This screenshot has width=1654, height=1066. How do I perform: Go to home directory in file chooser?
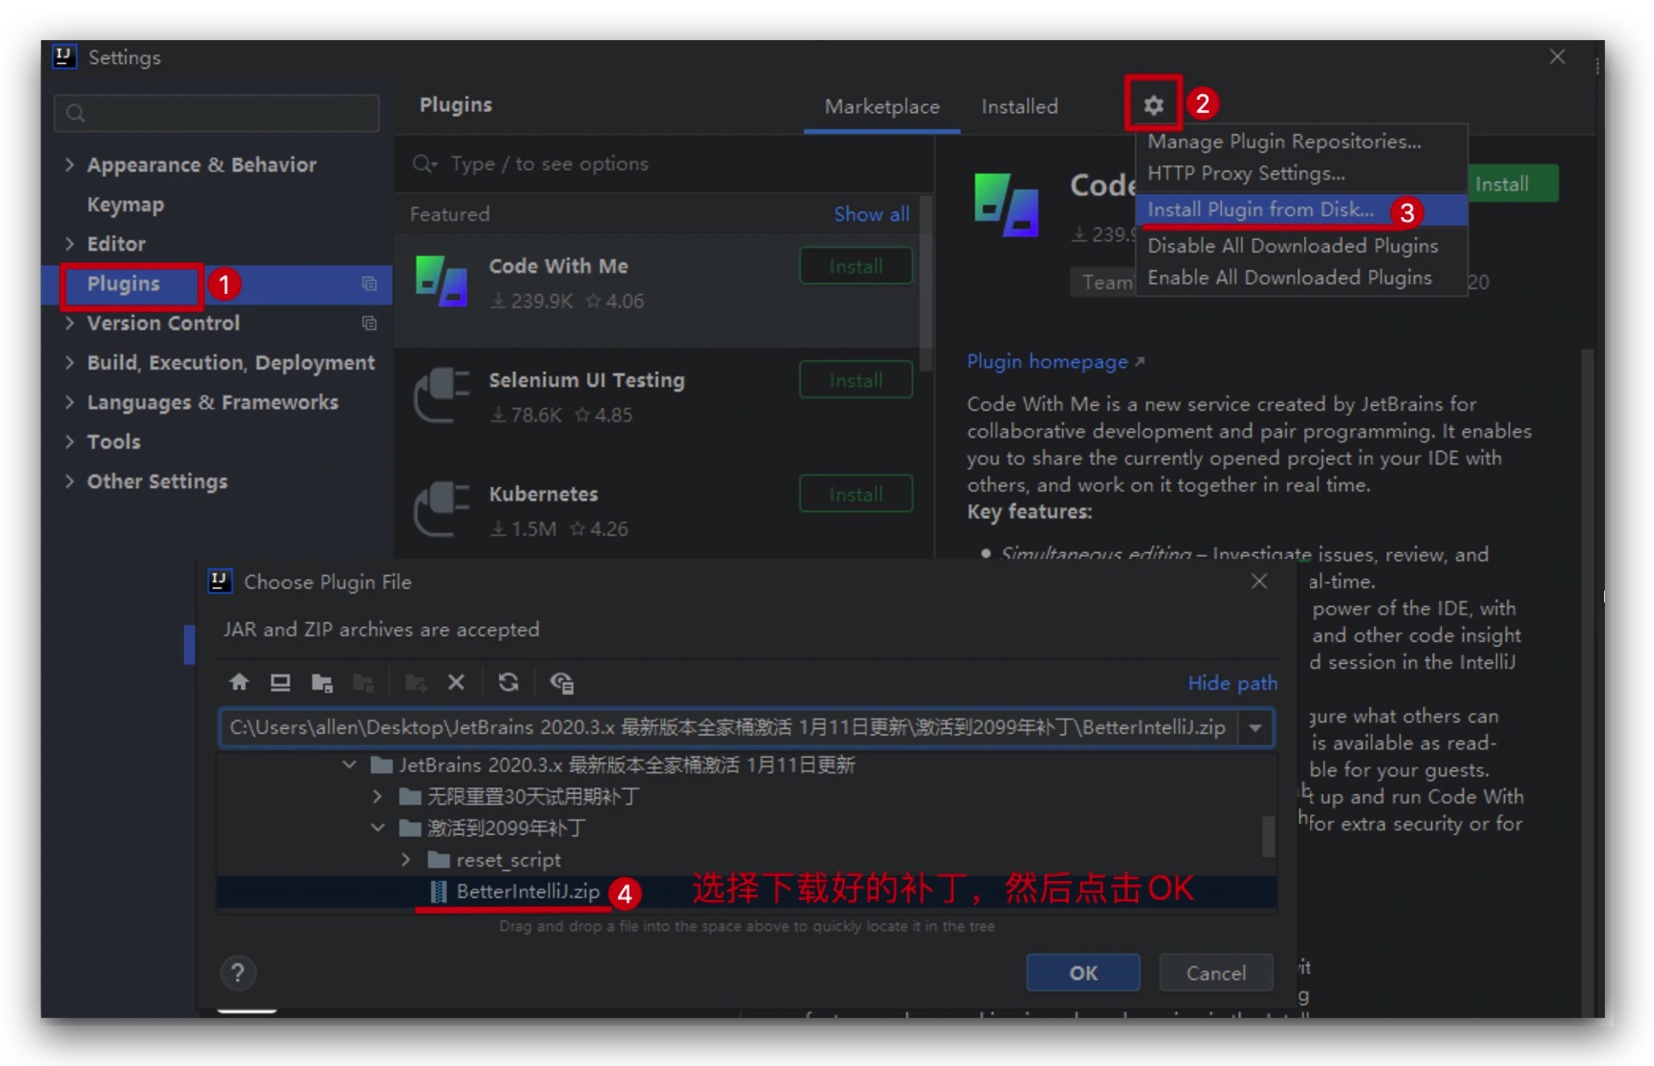[239, 682]
